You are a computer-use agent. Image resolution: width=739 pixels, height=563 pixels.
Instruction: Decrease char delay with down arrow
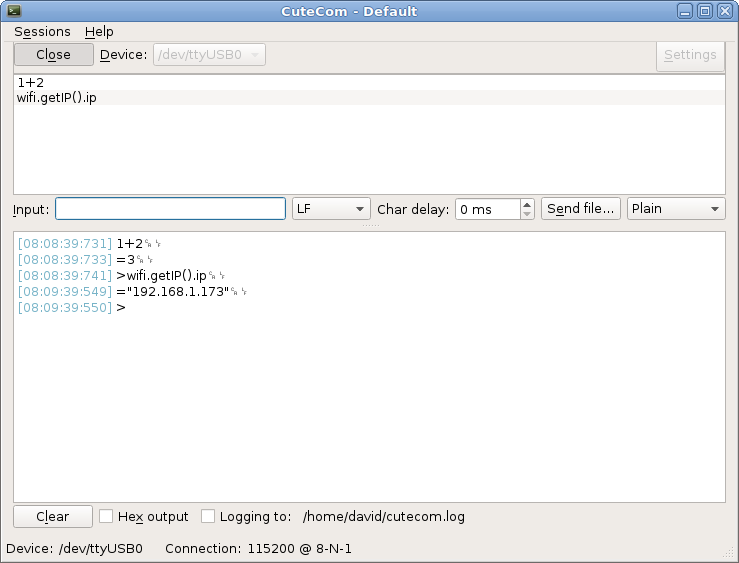coord(527,214)
